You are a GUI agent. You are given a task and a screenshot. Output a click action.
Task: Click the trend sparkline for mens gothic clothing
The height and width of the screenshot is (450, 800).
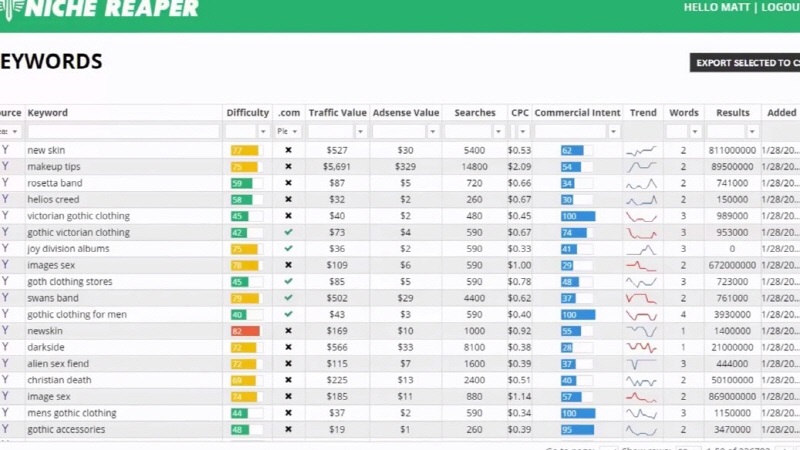point(641,413)
